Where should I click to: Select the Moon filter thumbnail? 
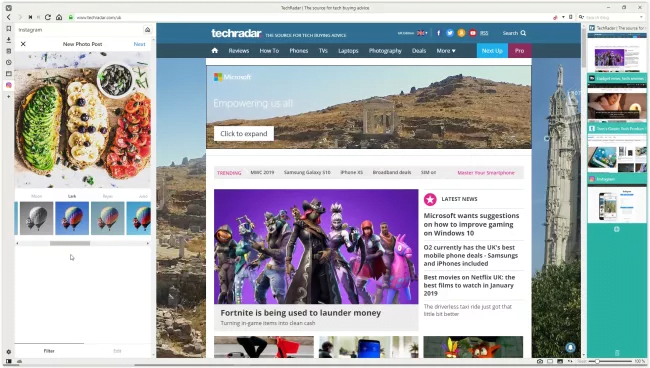(36, 218)
